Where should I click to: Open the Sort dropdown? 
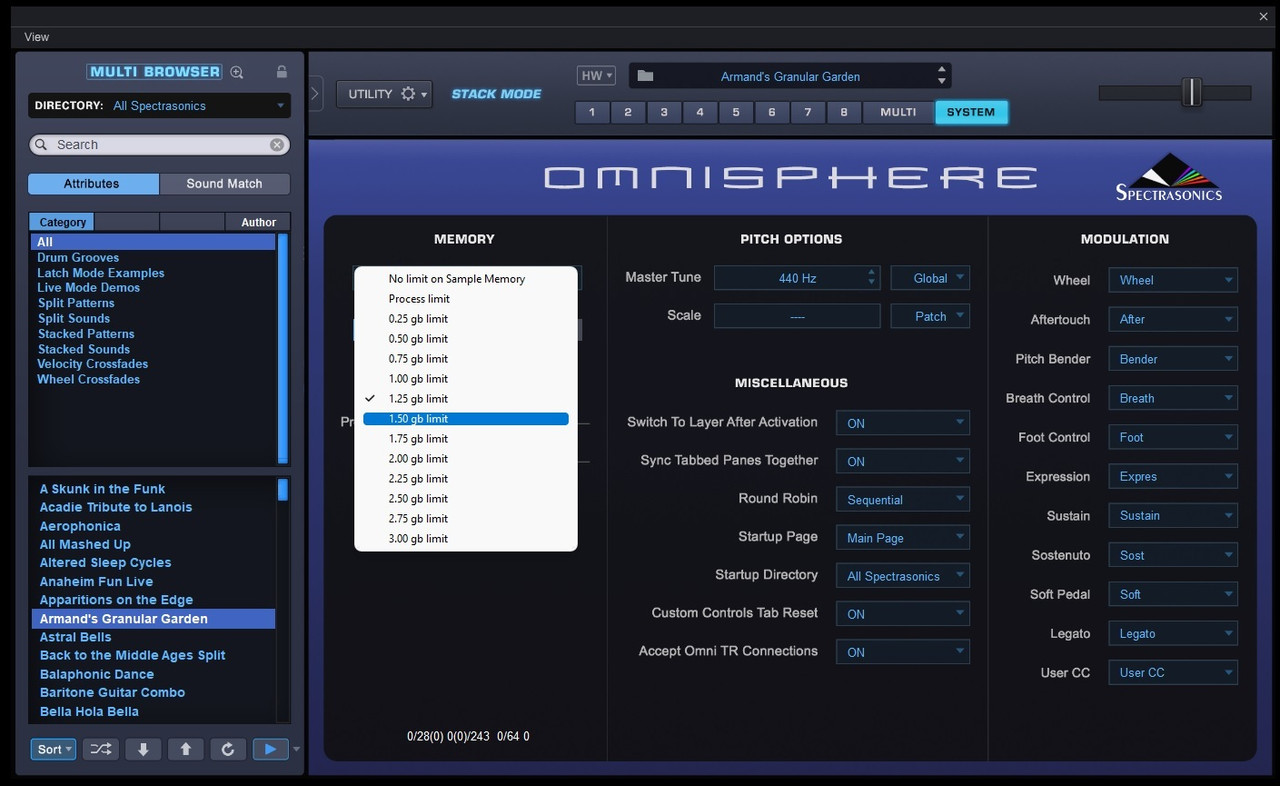[53, 749]
